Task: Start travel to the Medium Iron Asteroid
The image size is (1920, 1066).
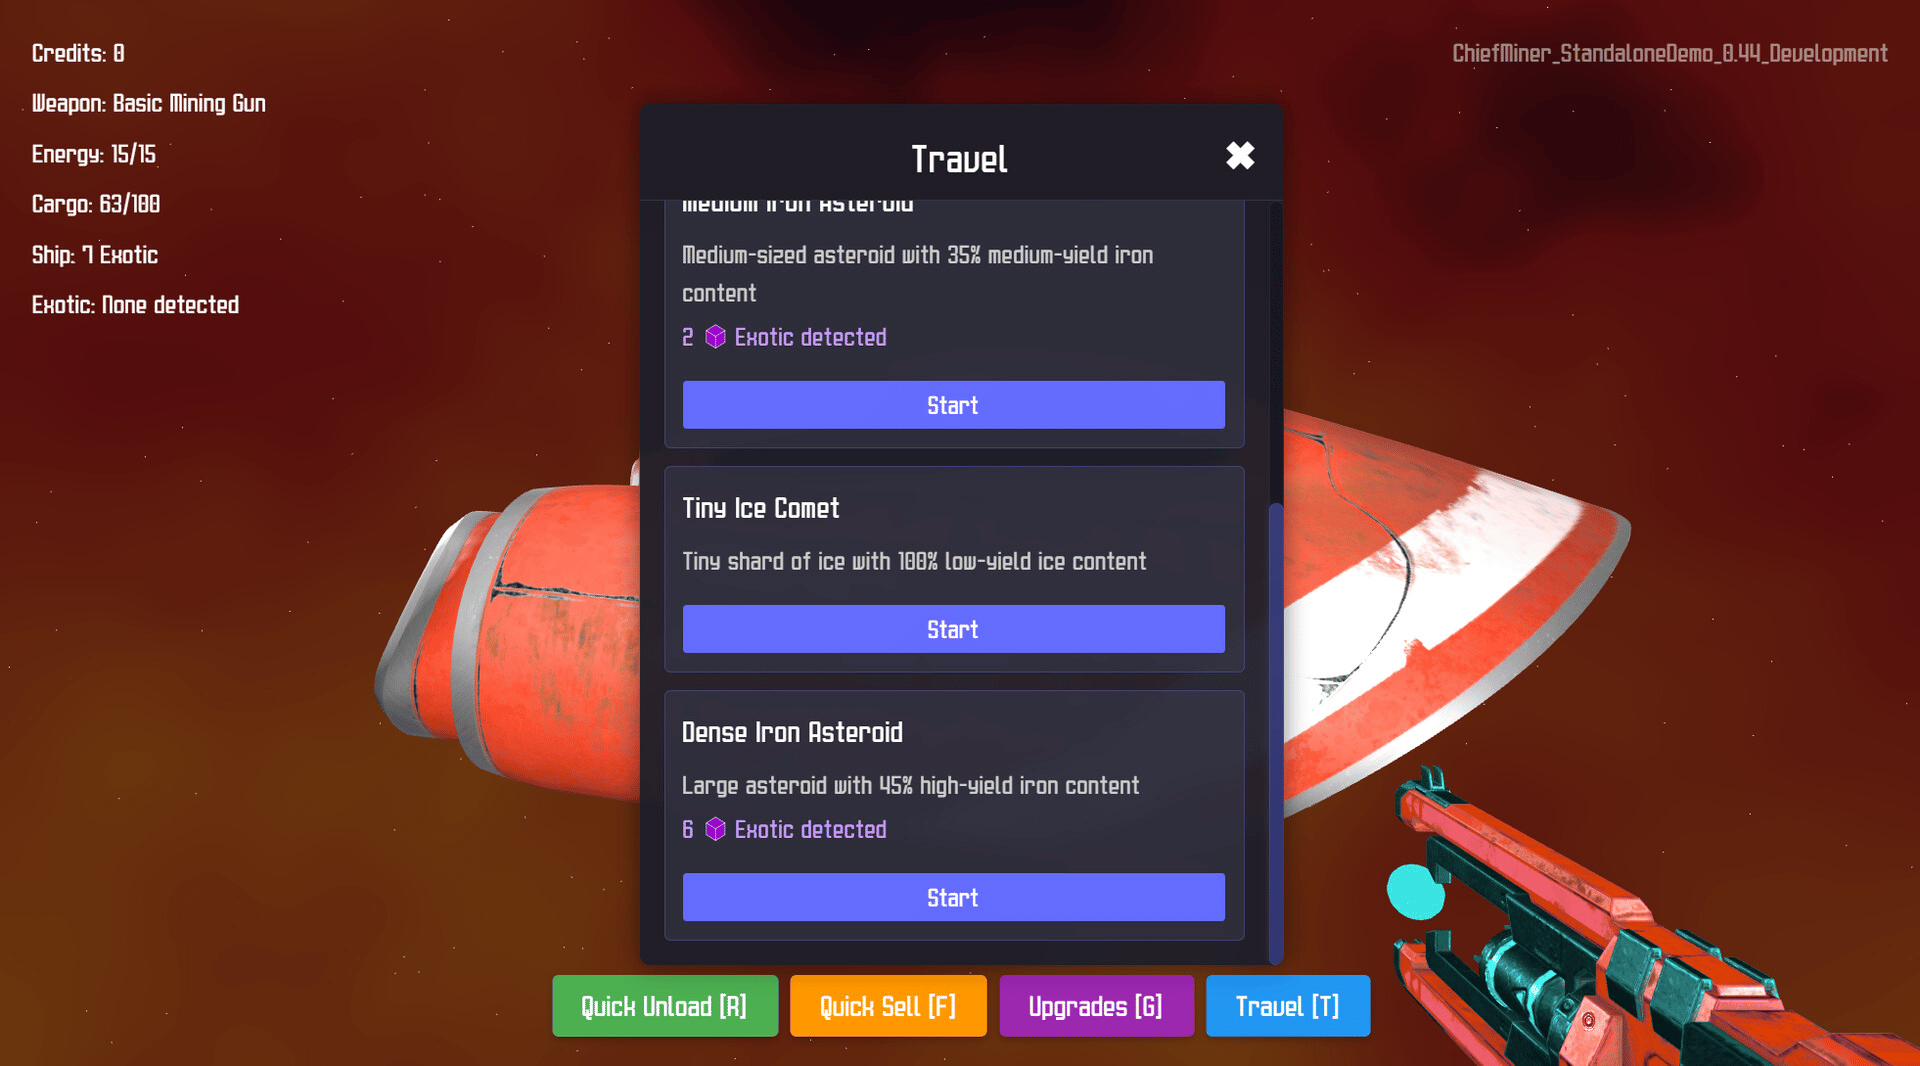Action: click(953, 405)
